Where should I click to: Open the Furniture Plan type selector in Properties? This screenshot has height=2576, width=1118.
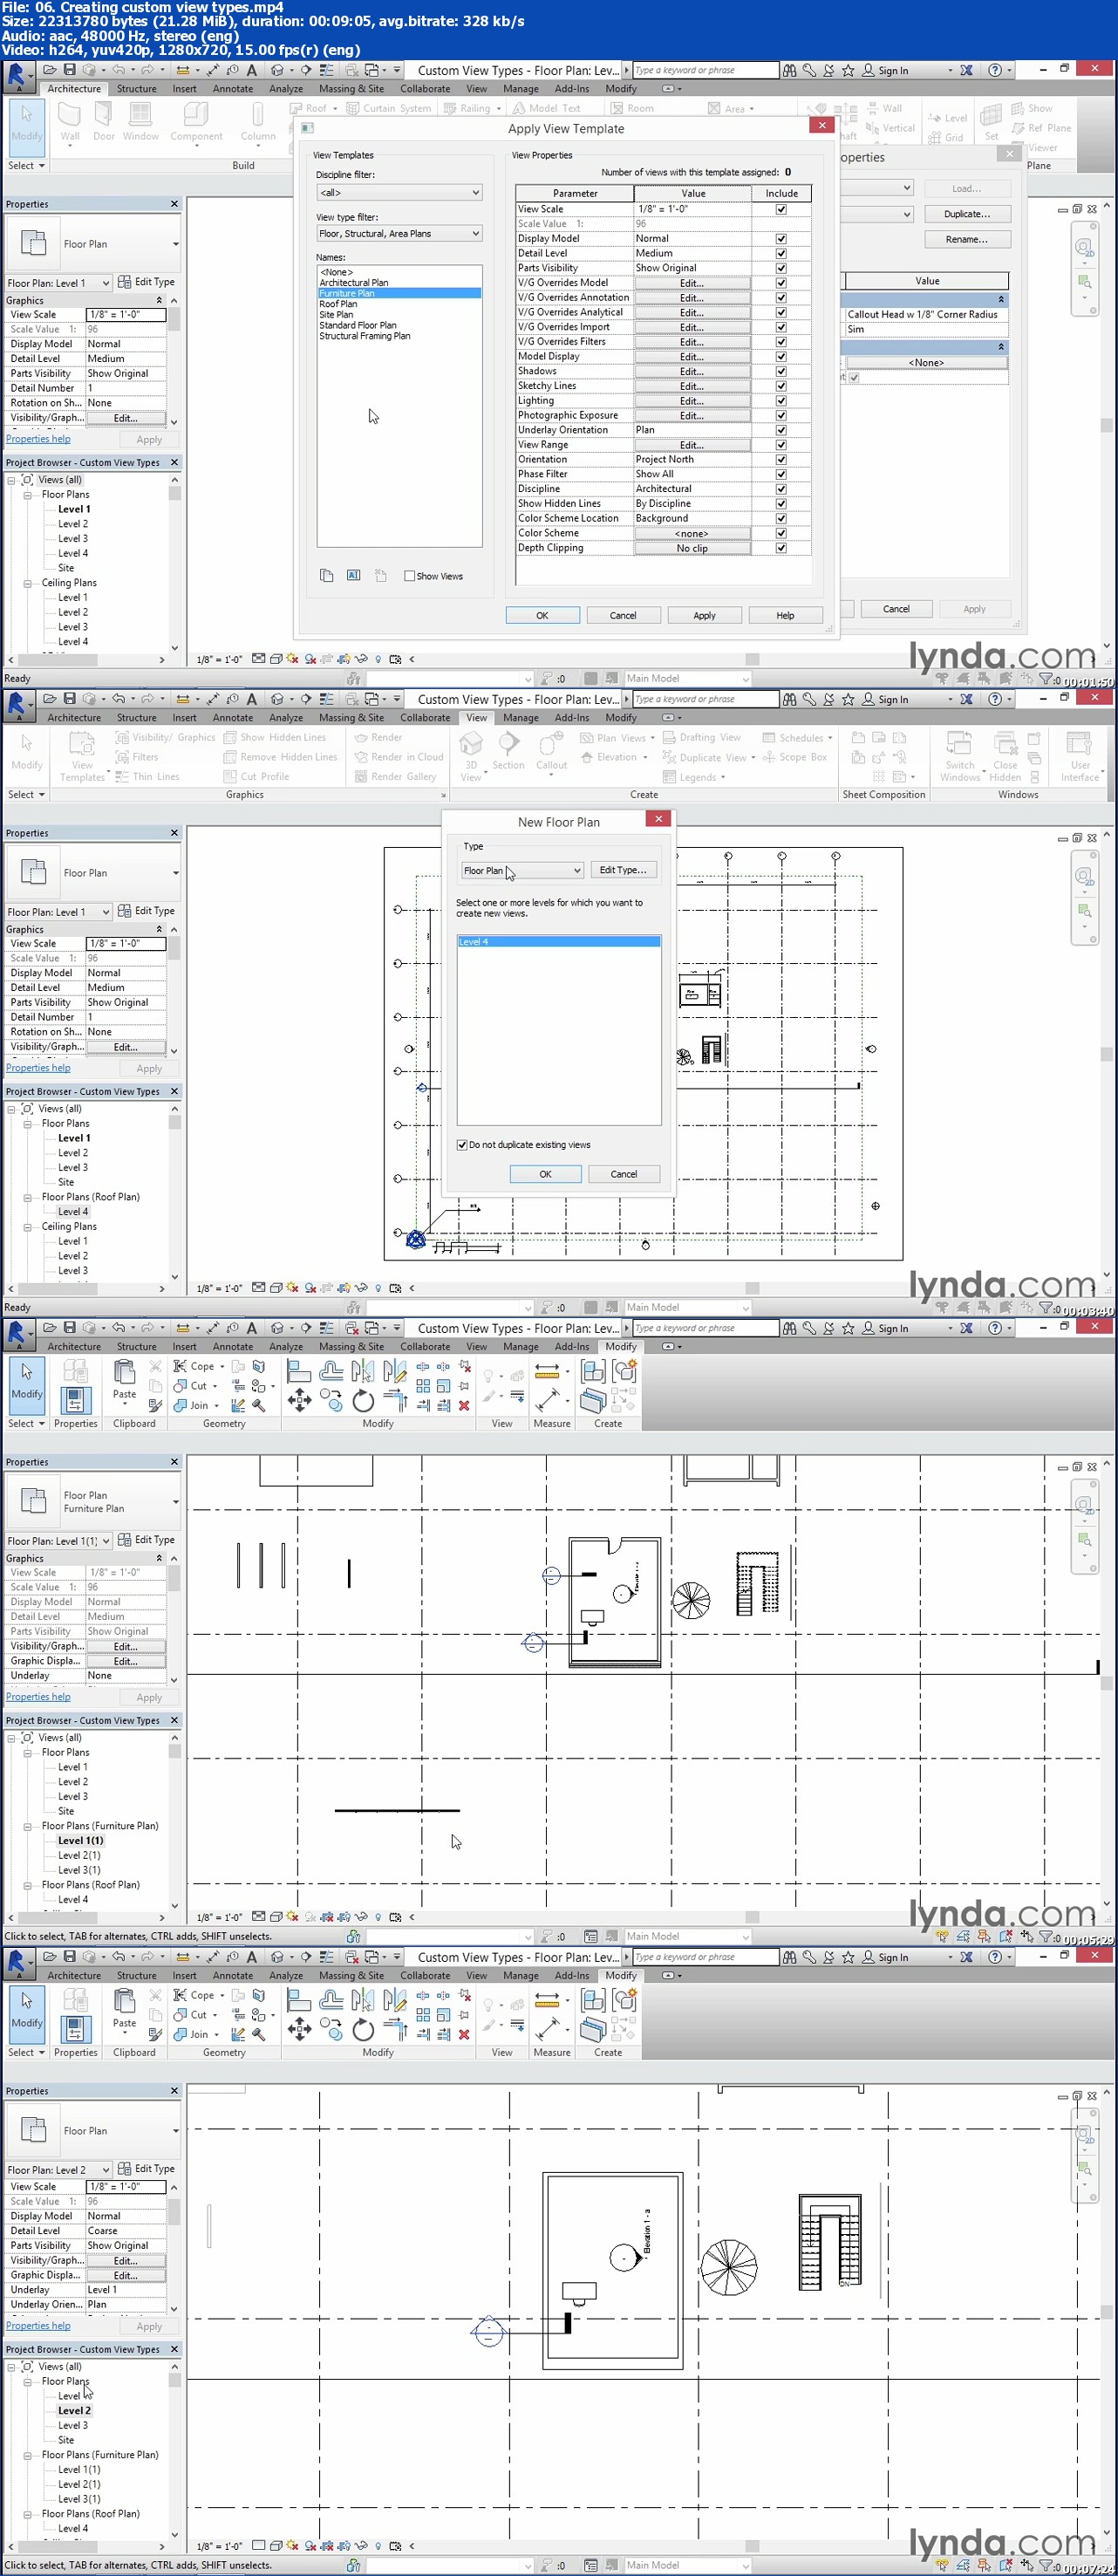click(x=93, y=1502)
